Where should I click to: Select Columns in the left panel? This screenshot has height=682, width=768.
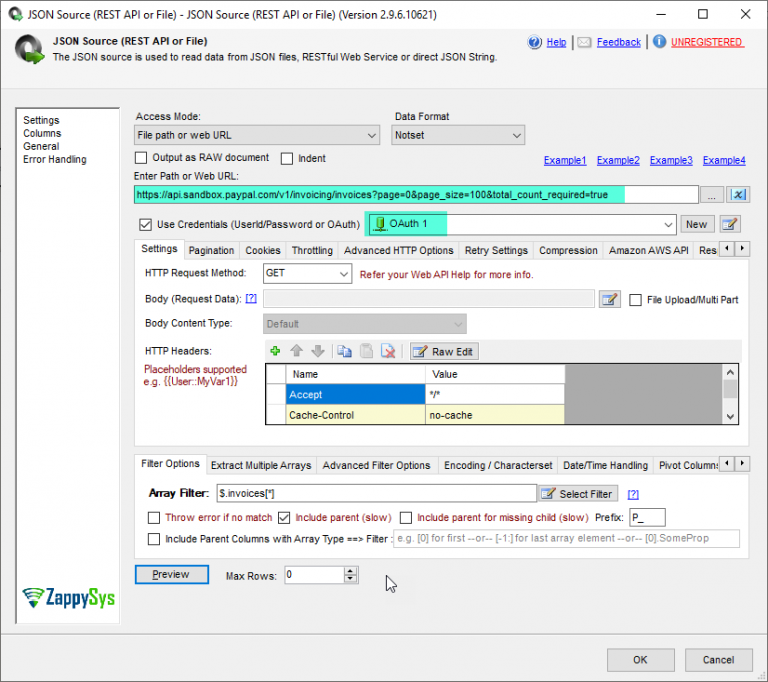coord(42,133)
